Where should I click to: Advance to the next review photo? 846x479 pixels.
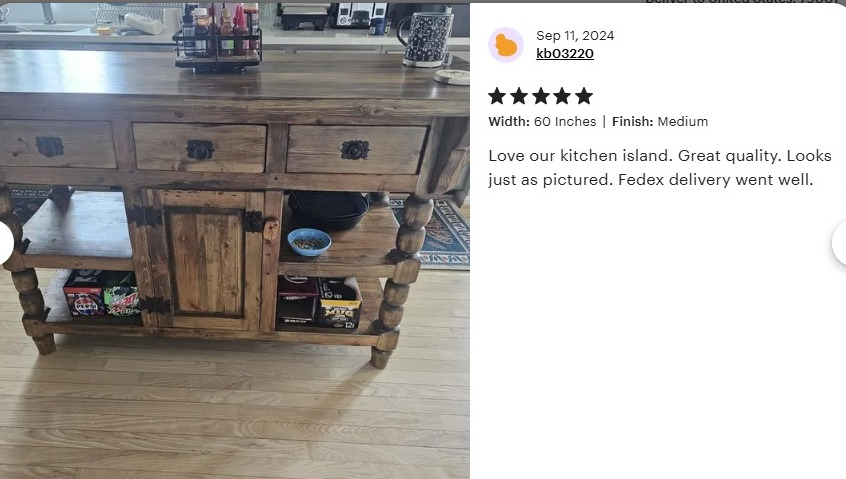click(x=840, y=243)
